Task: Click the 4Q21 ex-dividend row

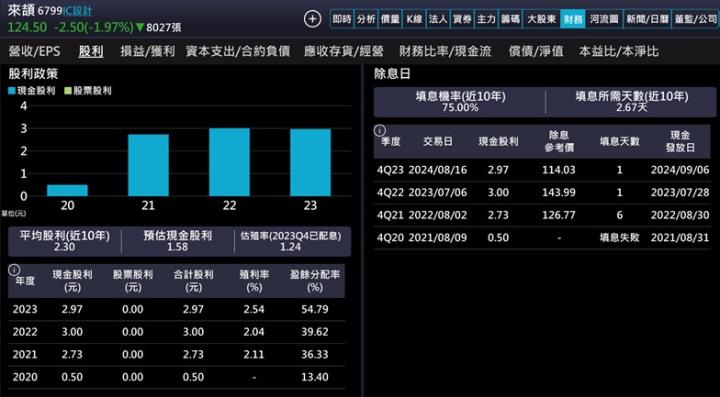Action: pyautogui.click(x=542, y=215)
